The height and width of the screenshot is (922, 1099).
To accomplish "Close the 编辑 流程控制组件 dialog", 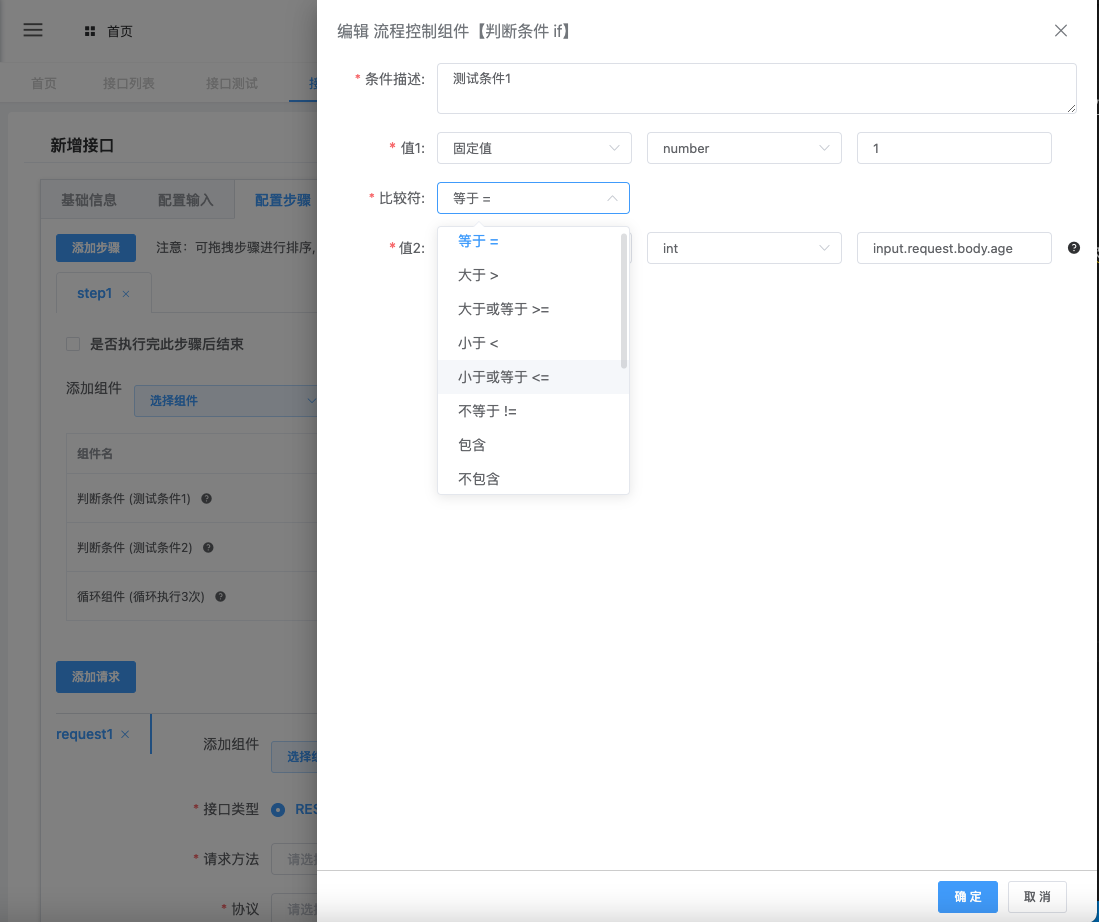I will (x=1060, y=30).
